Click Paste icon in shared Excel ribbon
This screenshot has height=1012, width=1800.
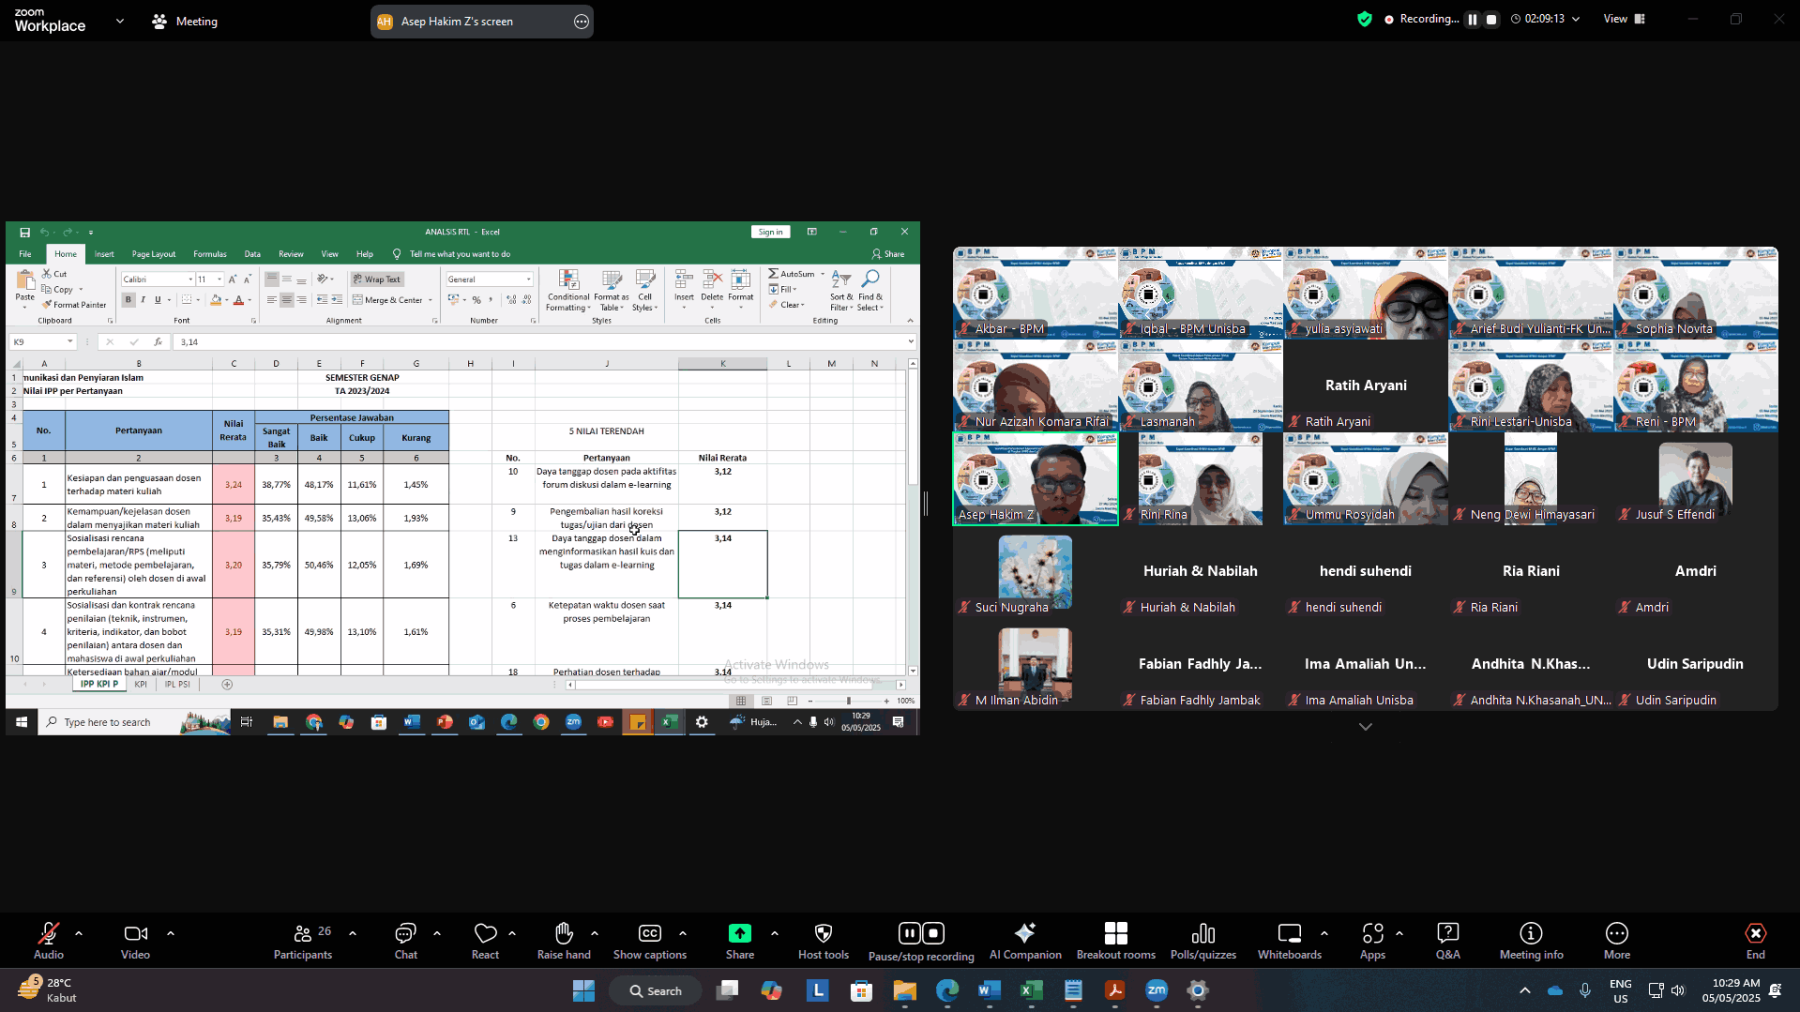25,282
